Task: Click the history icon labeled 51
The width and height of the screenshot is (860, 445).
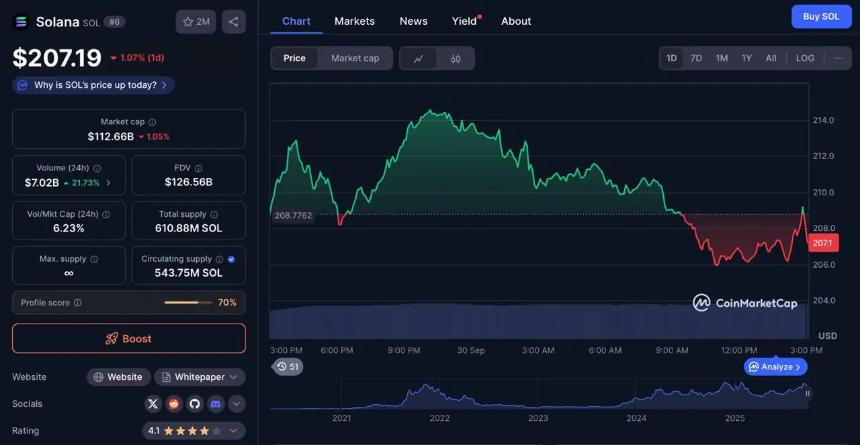Action: [x=288, y=367]
